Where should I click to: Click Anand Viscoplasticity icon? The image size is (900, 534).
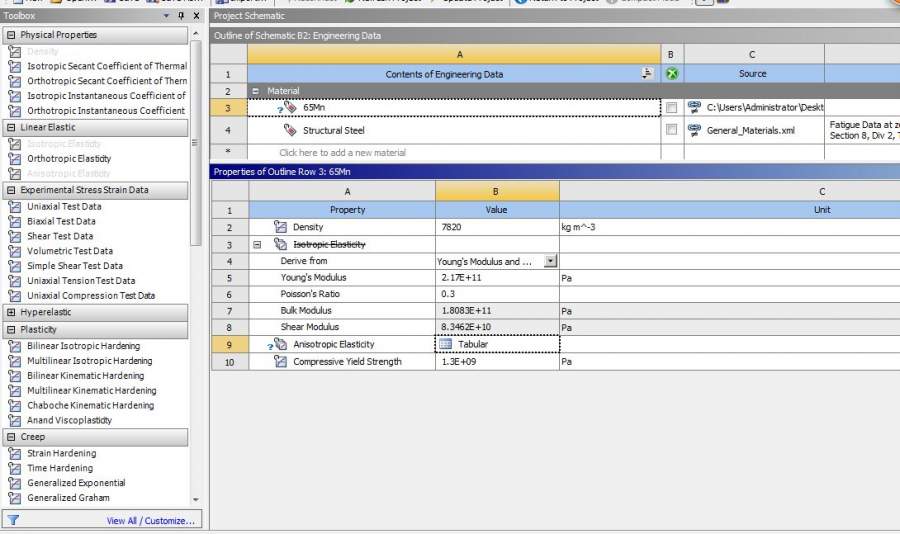[14, 421]
